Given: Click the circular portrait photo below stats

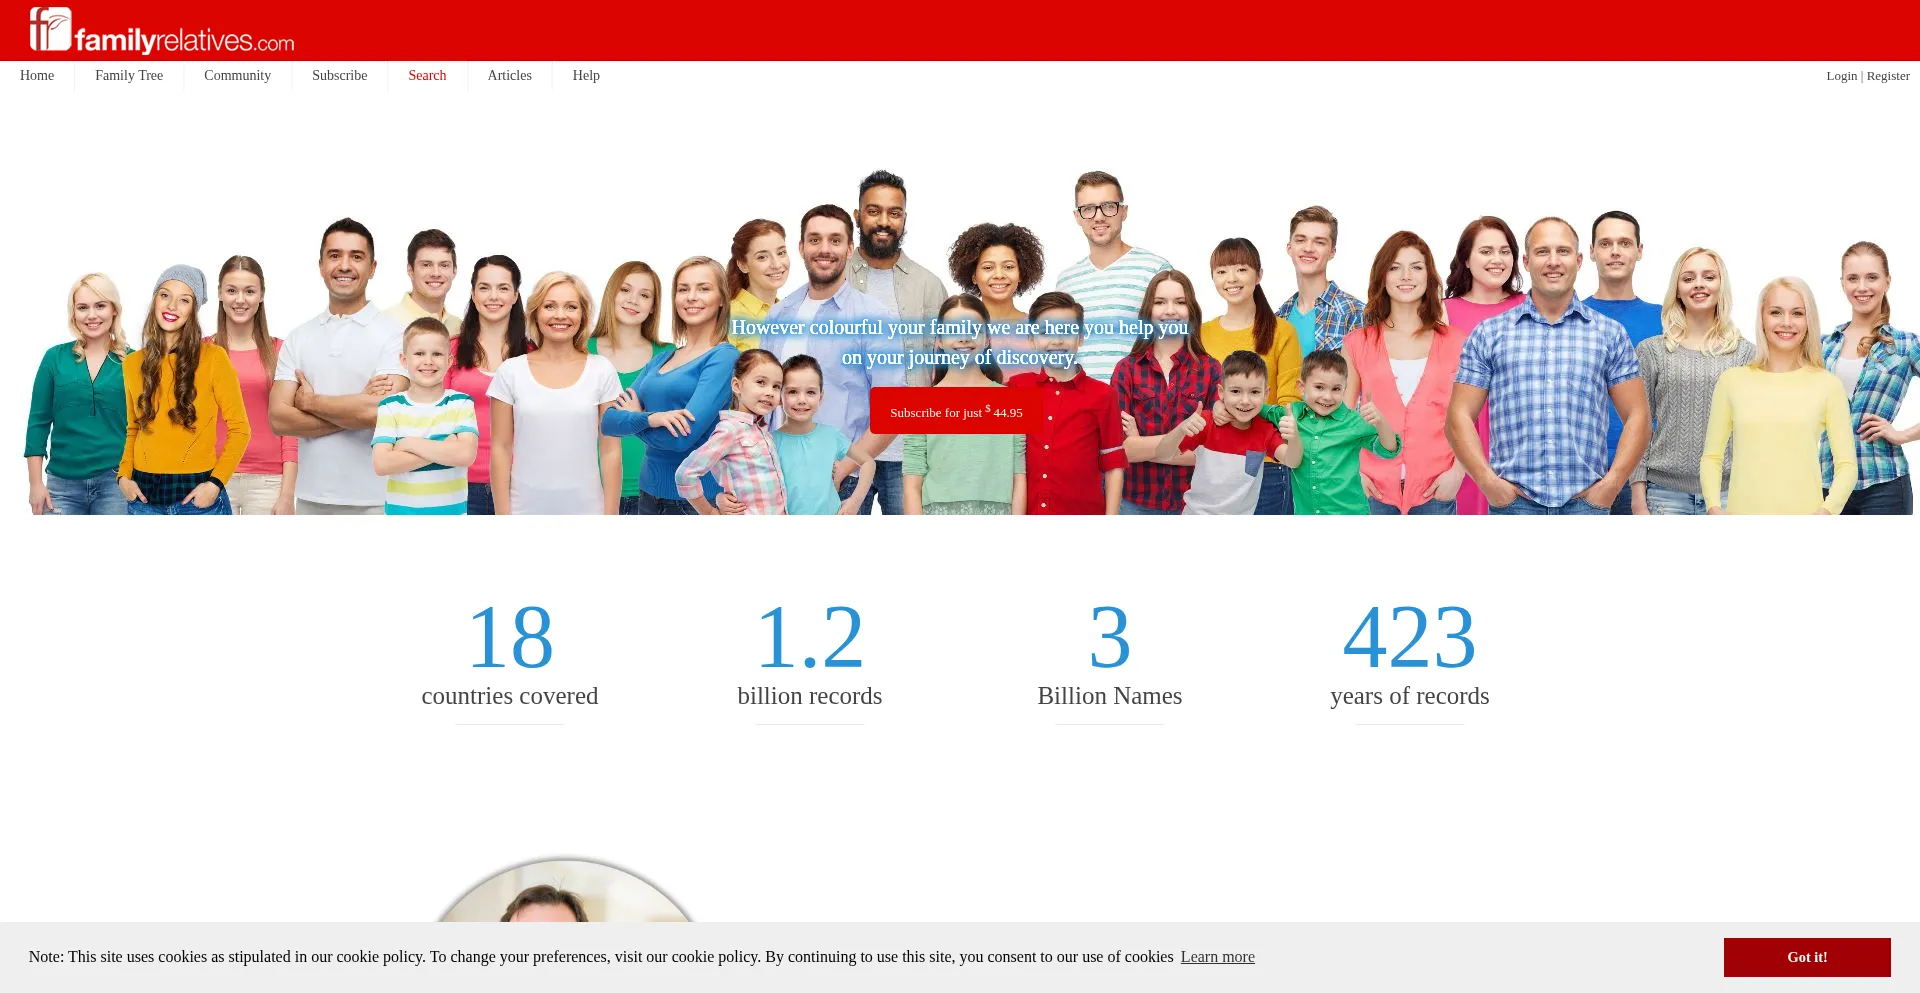Looking at the screenshot, I should (x=566, y=890).
